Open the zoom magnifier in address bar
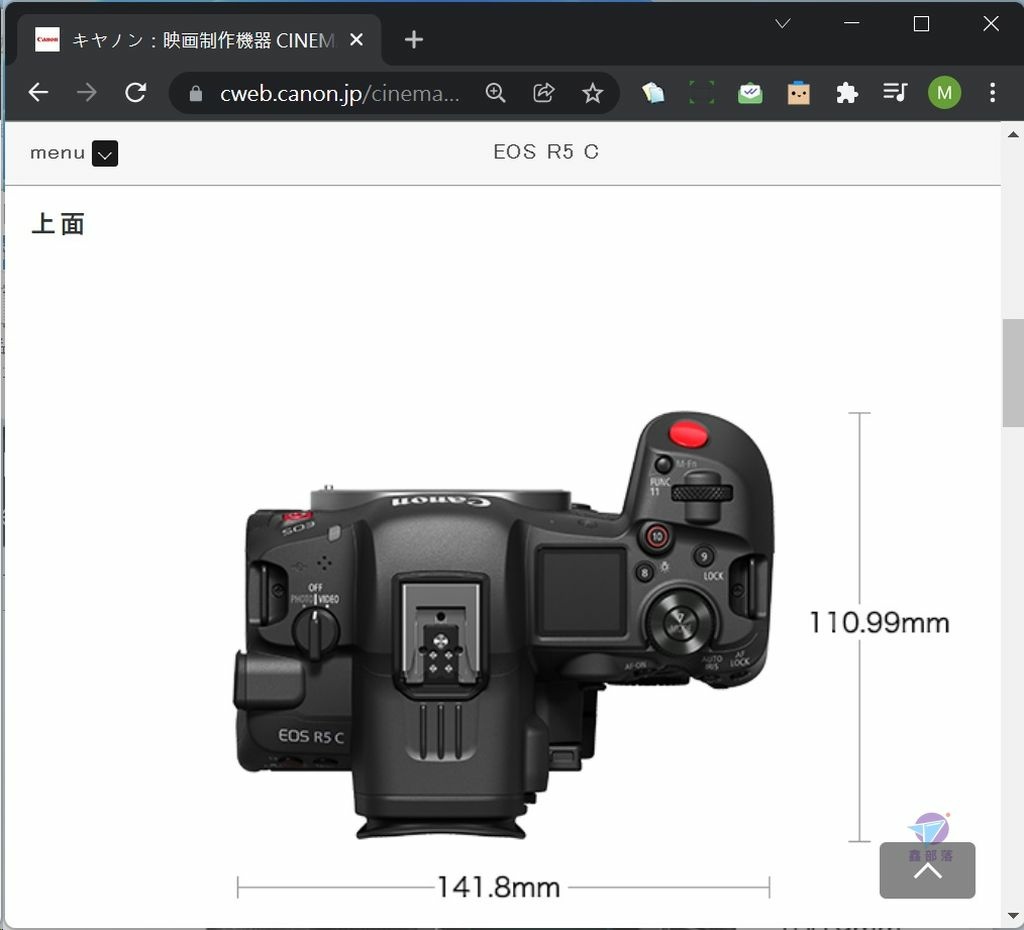This screenshot has height=930, width=1024. [496, 93]
